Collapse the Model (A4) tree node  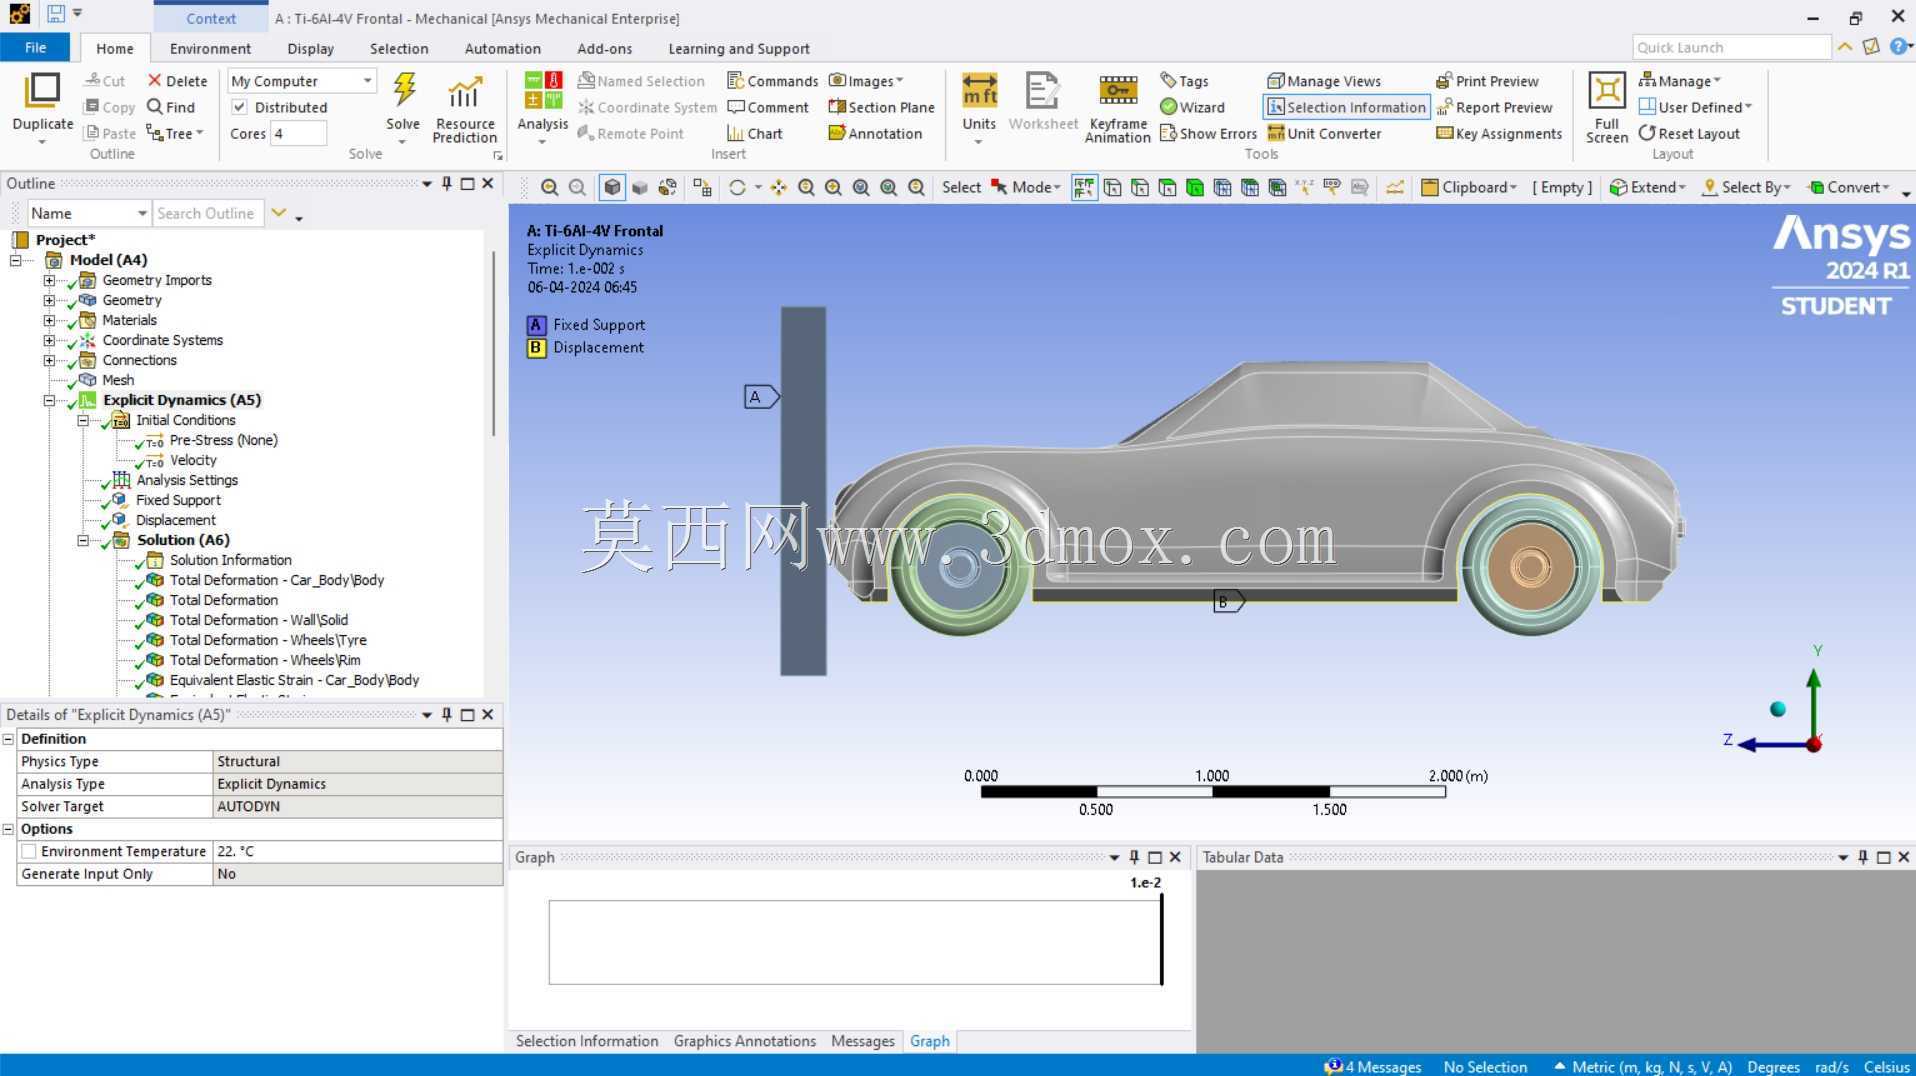[16, 260]
